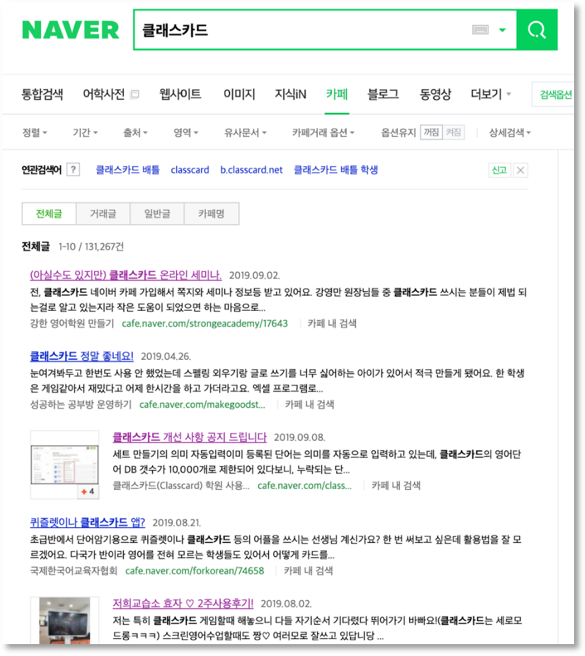Click the +4 image count badge
Viewport: 585px width, 656px height.
tap(88, 491)
